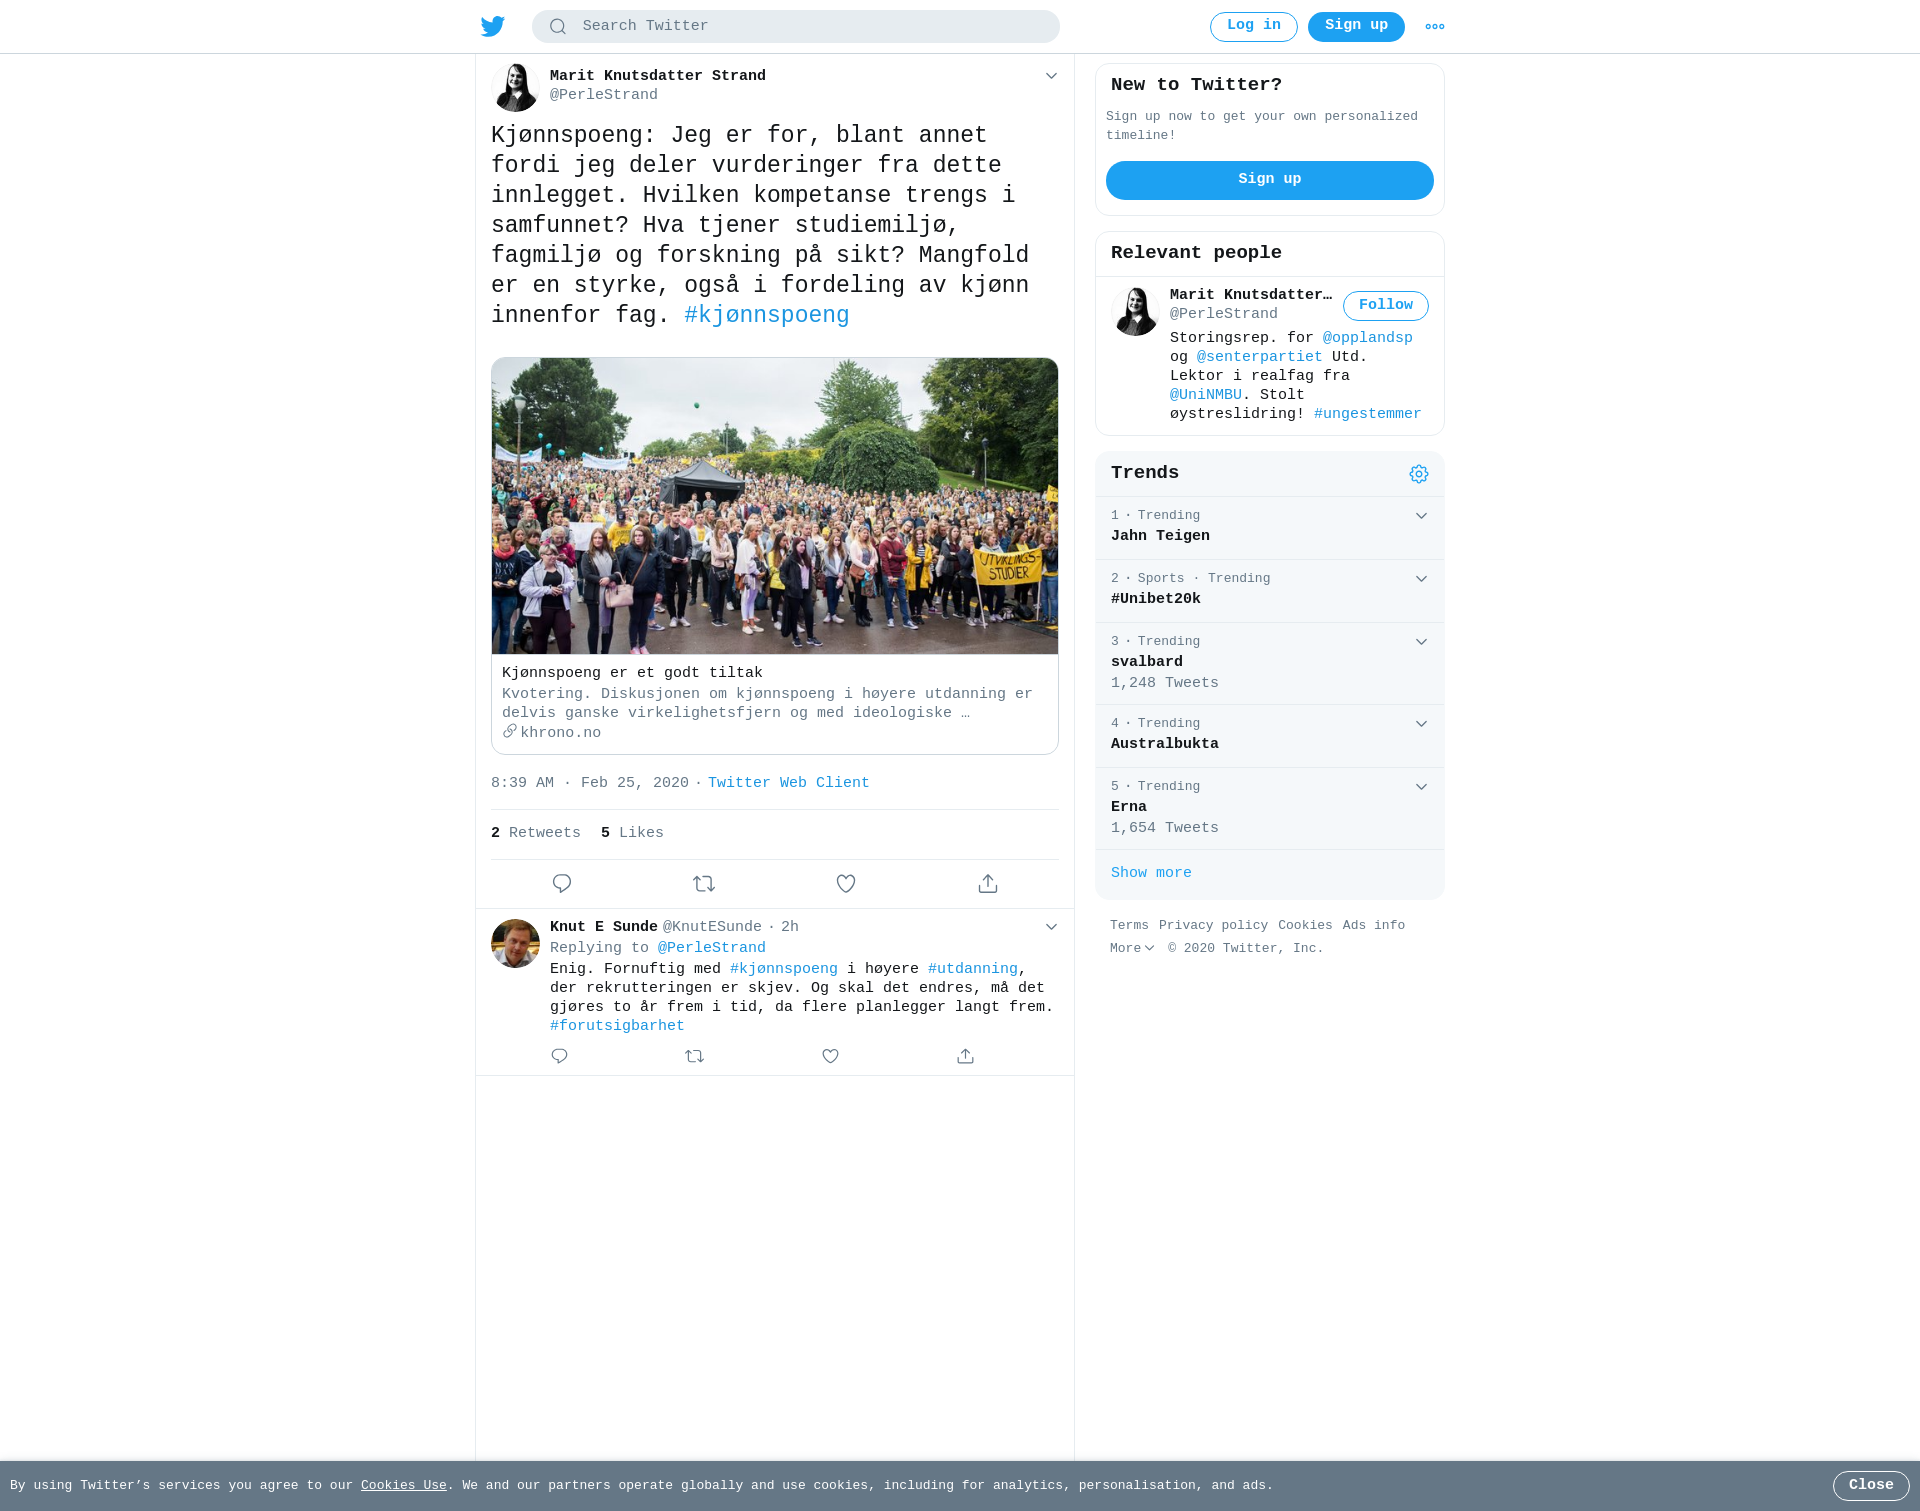Click Show more under Trends
Screen dimensions: 1920x1511
[x=1151, y=873]
